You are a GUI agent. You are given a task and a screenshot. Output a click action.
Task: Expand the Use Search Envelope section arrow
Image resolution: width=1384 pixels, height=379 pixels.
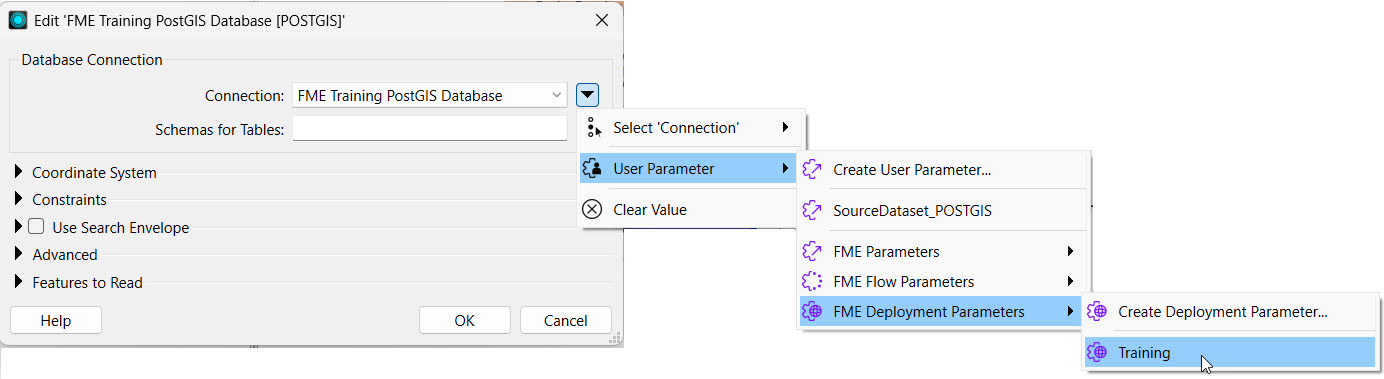(x=19, y=227)
